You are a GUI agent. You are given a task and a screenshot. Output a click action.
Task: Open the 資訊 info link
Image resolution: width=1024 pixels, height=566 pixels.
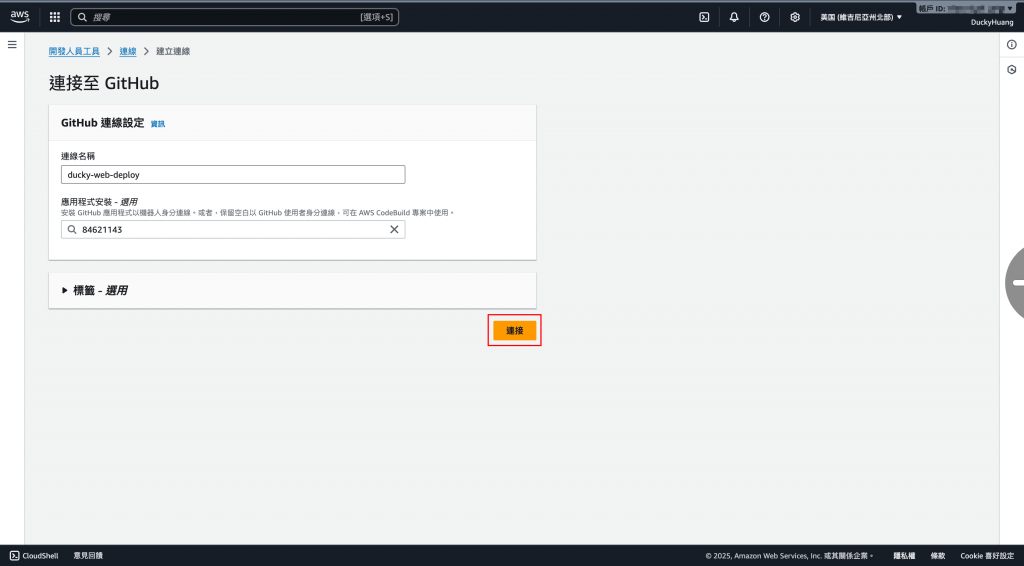click(157, 124)
